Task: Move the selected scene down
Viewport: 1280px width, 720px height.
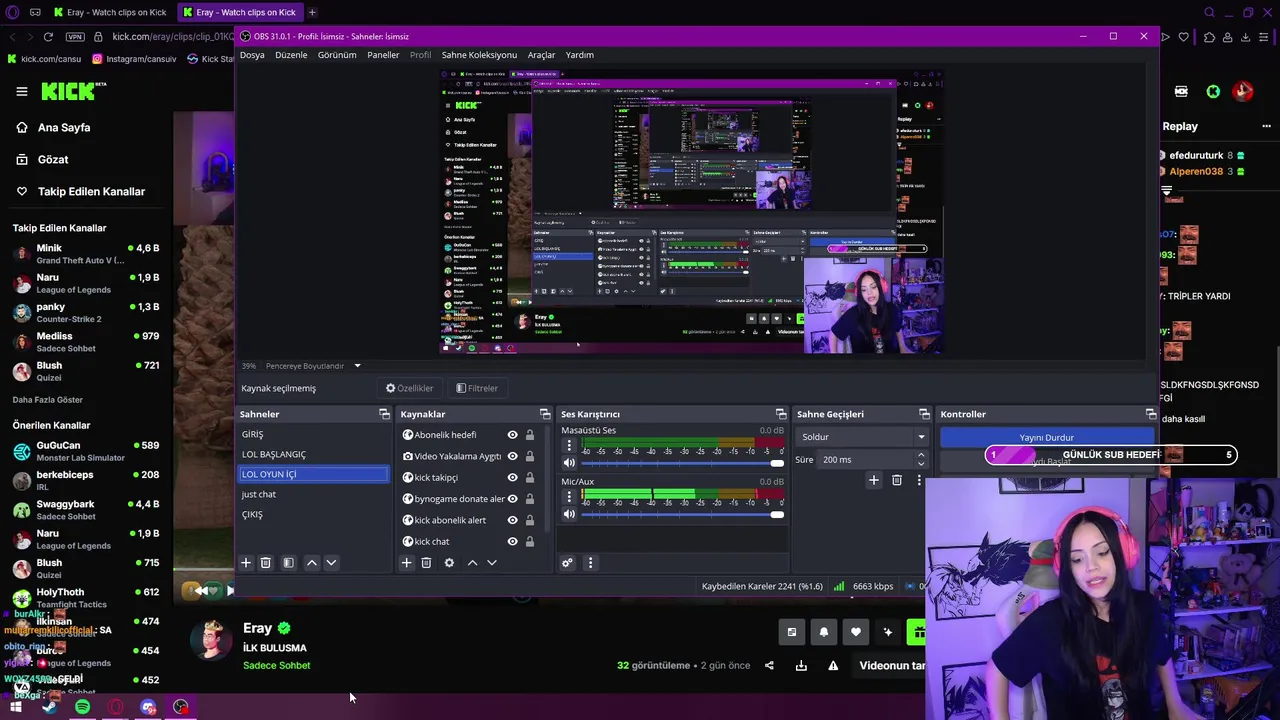Action: click(331, 563)
